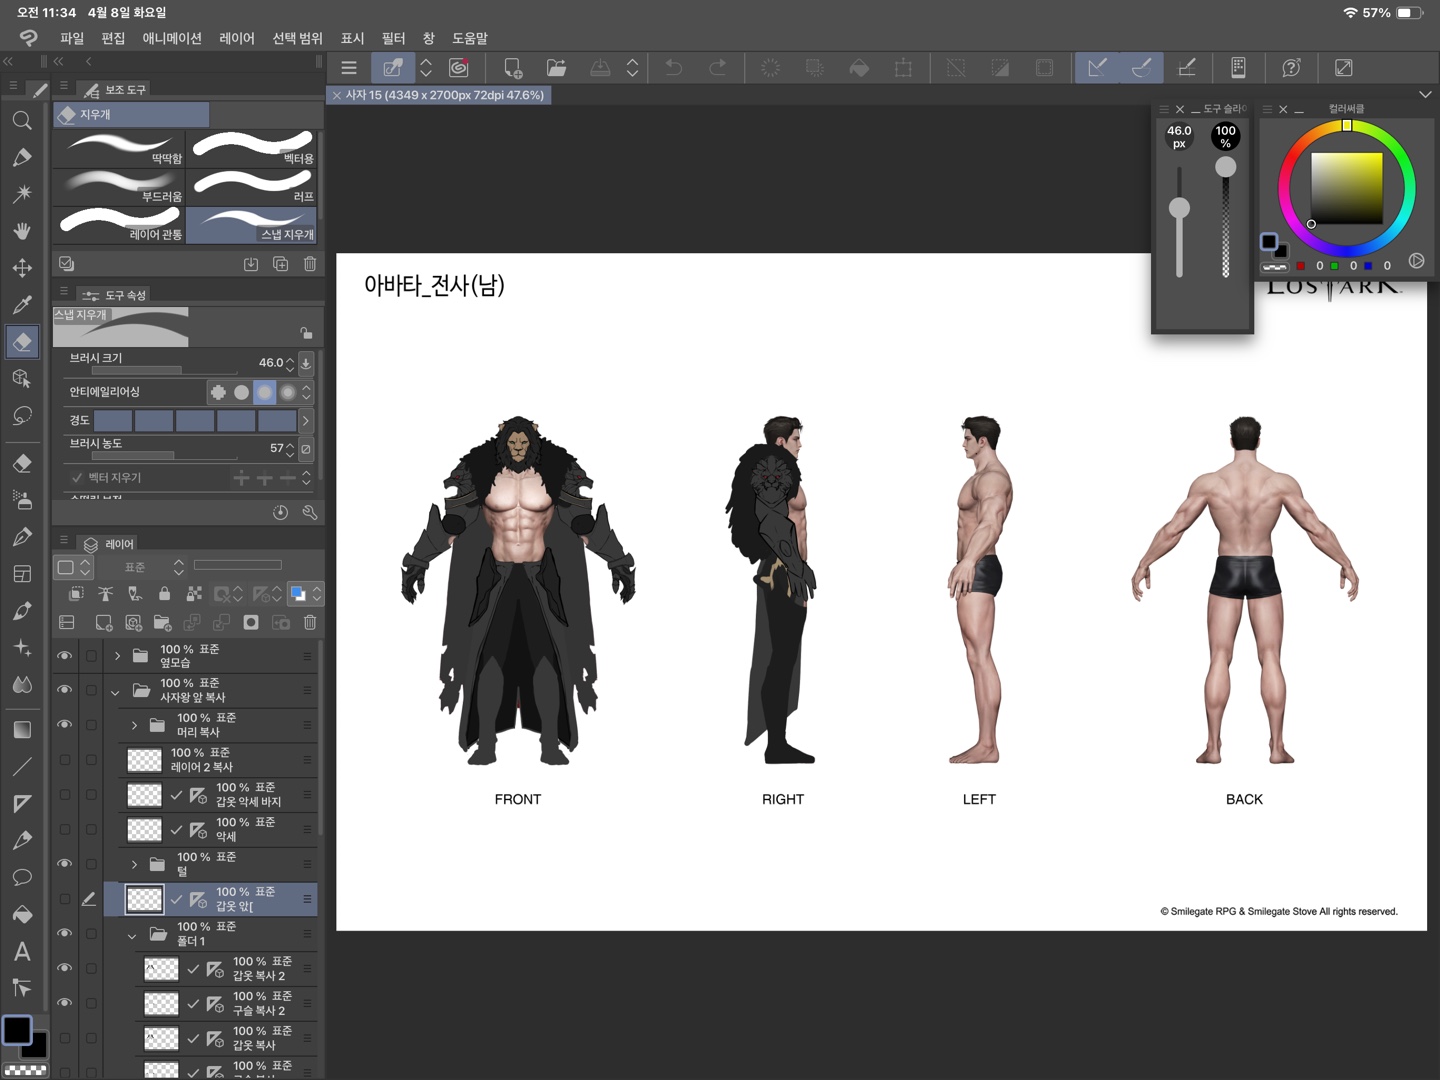Screen dimensions: 1440x1080
Task: Toggle visibility of 폴더 1 folder
Action: [x=64, y=933]
